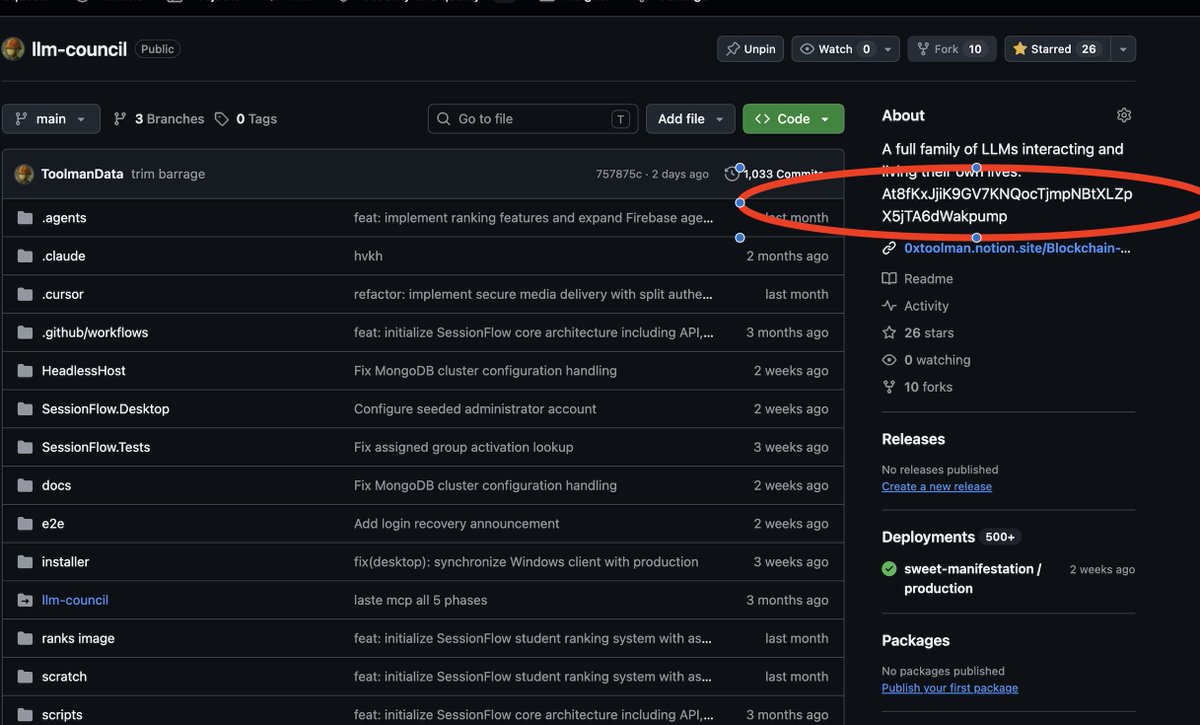Open the SessionFlow.Desktop folder
Image resolution: width=1200 pixels, height=725 pixels.
(x=106, y=409)
